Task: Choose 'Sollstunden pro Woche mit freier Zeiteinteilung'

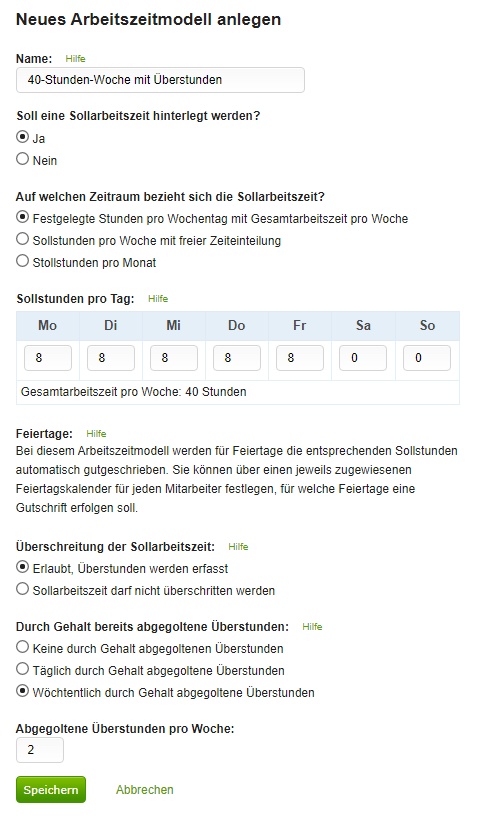Action: coord(23,239)
